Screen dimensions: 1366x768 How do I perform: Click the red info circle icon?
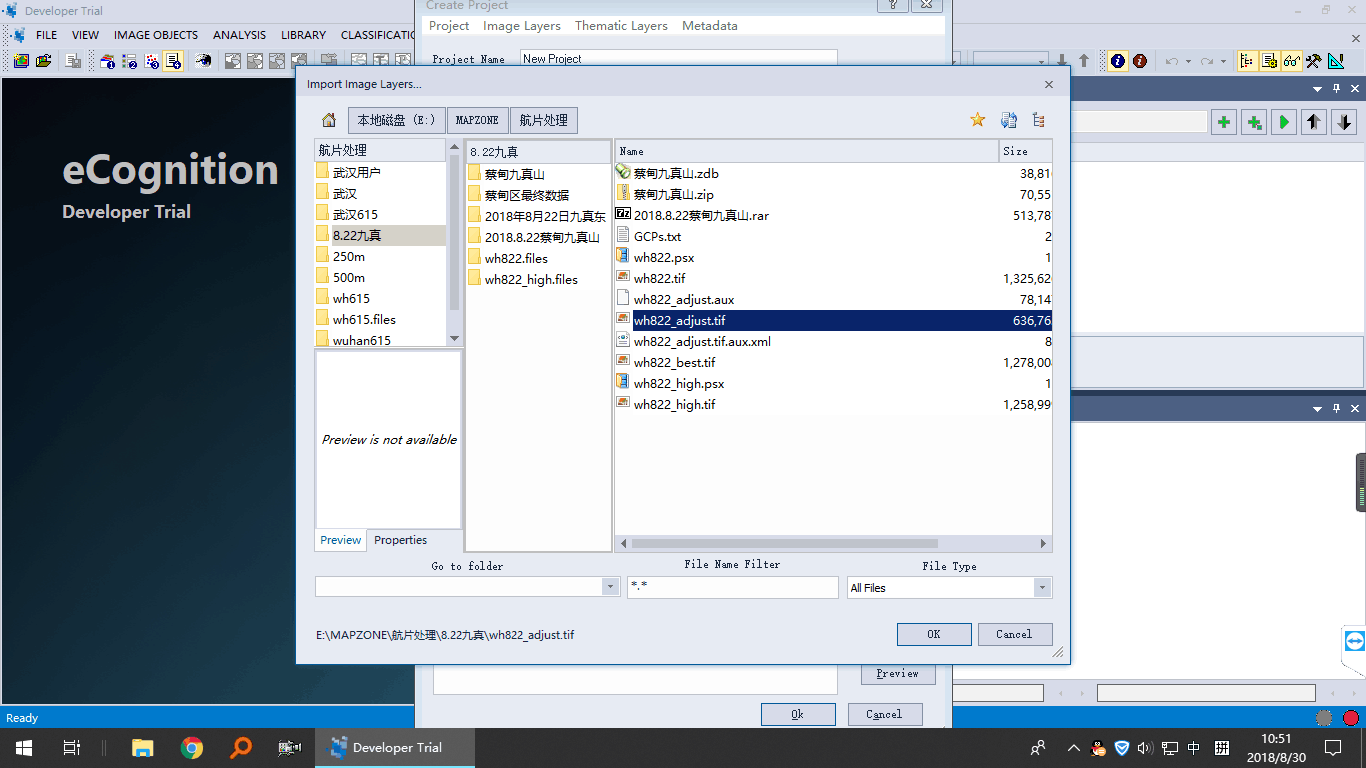pyautogui.click(x=1140, y=61)
